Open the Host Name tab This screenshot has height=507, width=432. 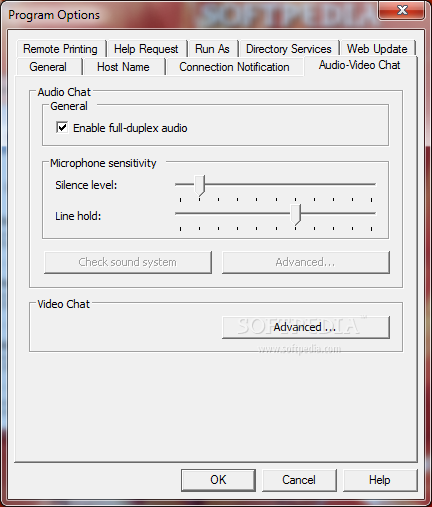tap(123, 67)
